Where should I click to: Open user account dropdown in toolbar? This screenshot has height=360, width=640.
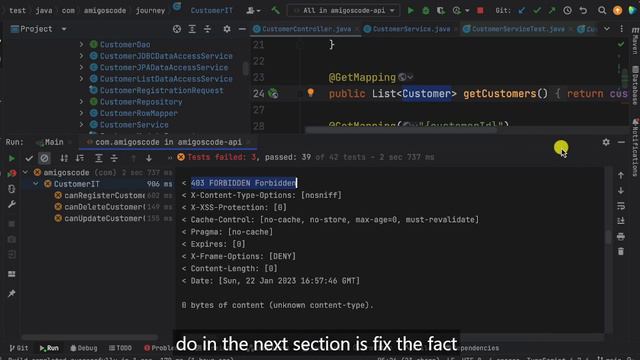253,11
